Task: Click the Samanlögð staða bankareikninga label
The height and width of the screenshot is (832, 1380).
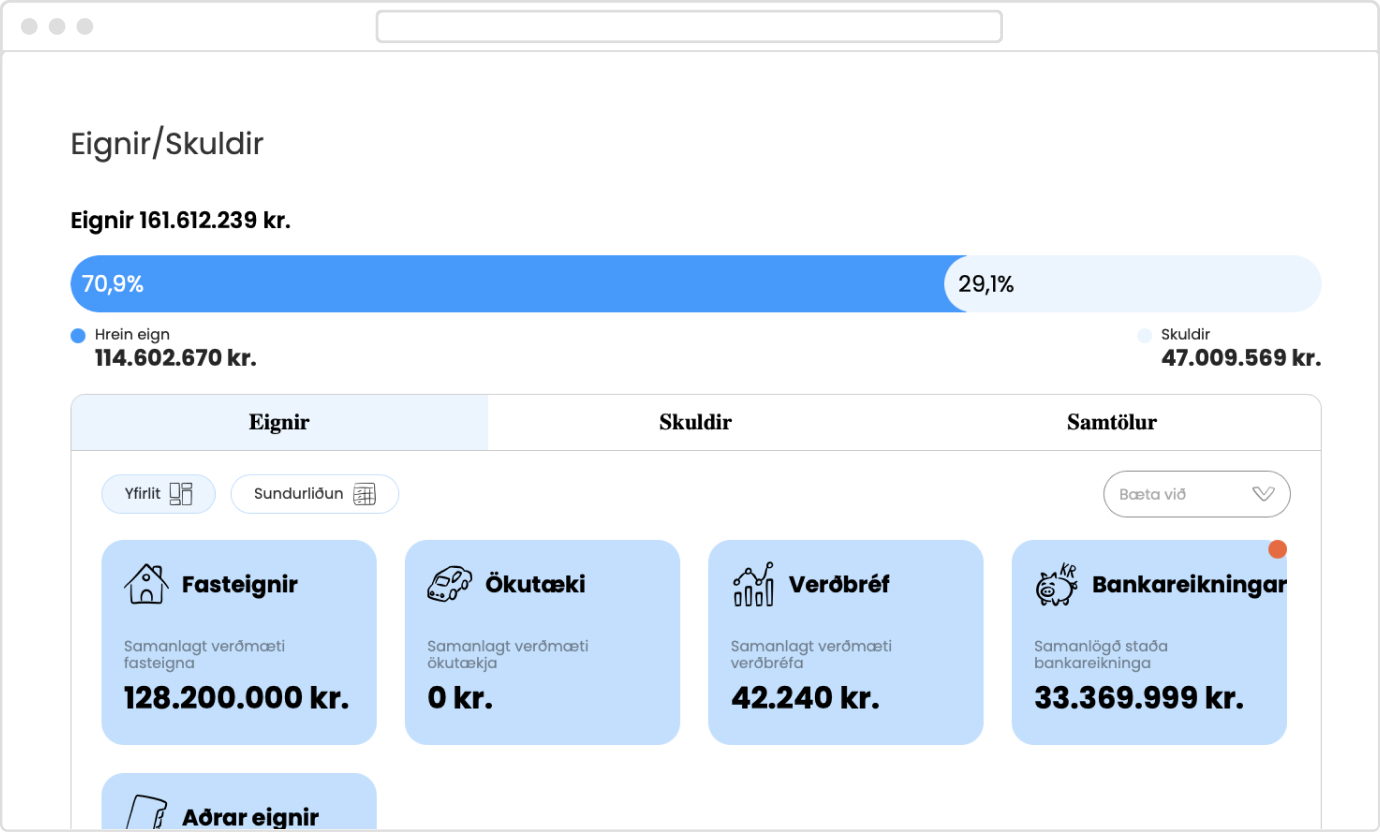Action: (x=1101, y=654)
